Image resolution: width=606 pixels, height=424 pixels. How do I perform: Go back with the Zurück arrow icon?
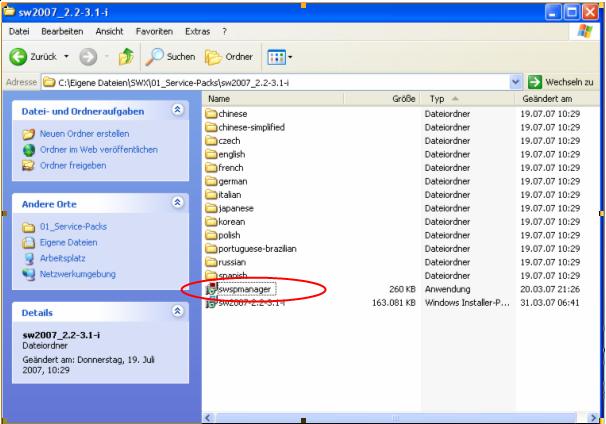[x=18, y=57]
